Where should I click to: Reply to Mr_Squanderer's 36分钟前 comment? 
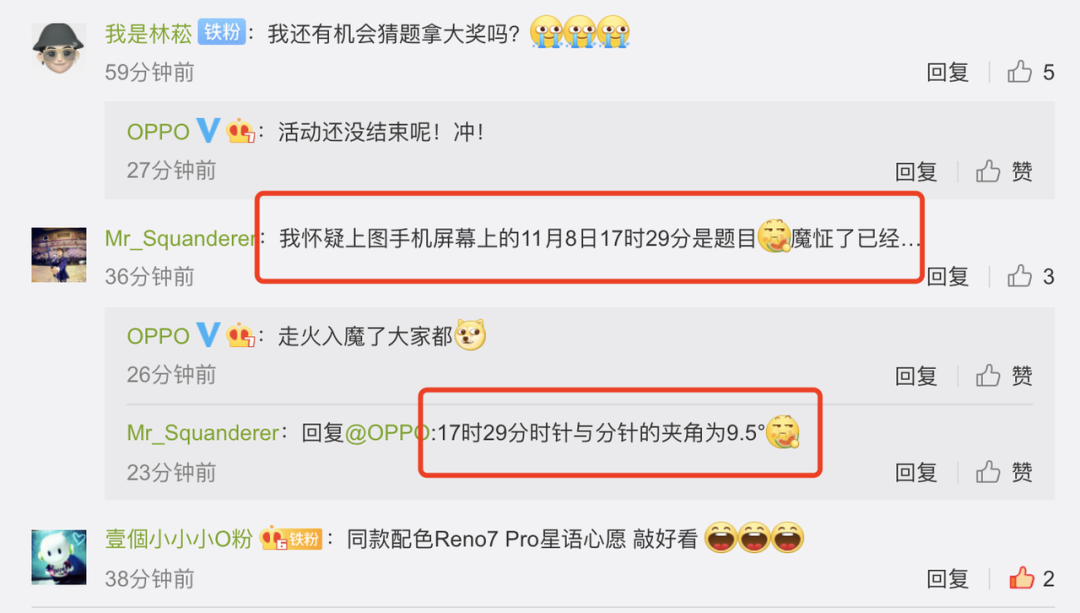[948, 276]
